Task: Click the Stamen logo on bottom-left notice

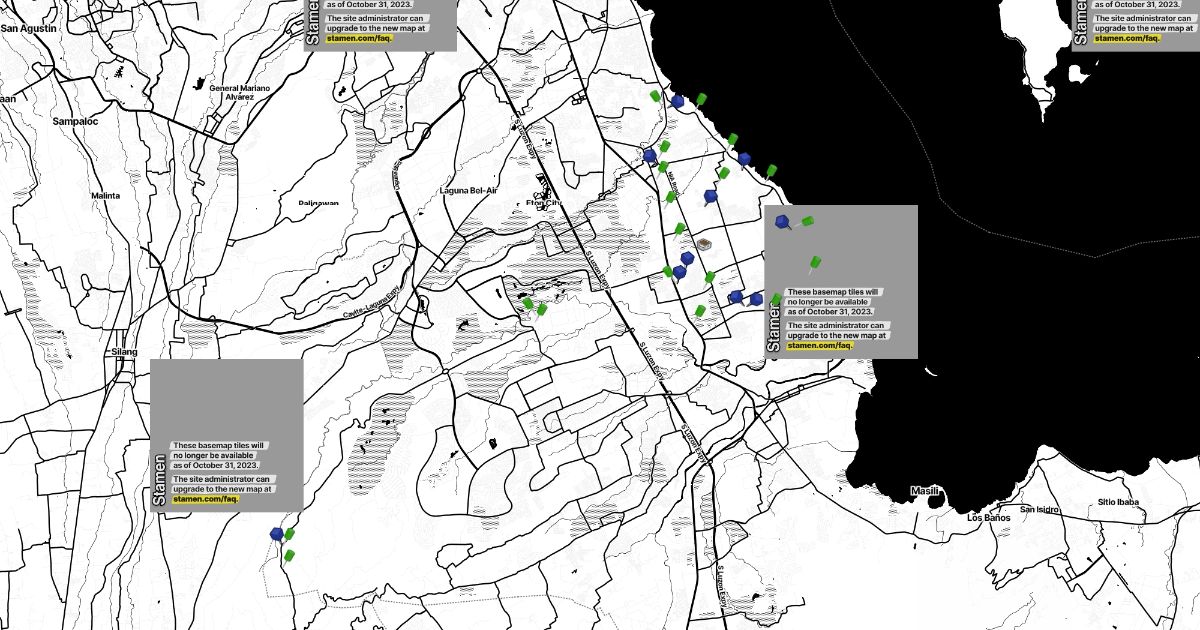Action: (158, 479)
